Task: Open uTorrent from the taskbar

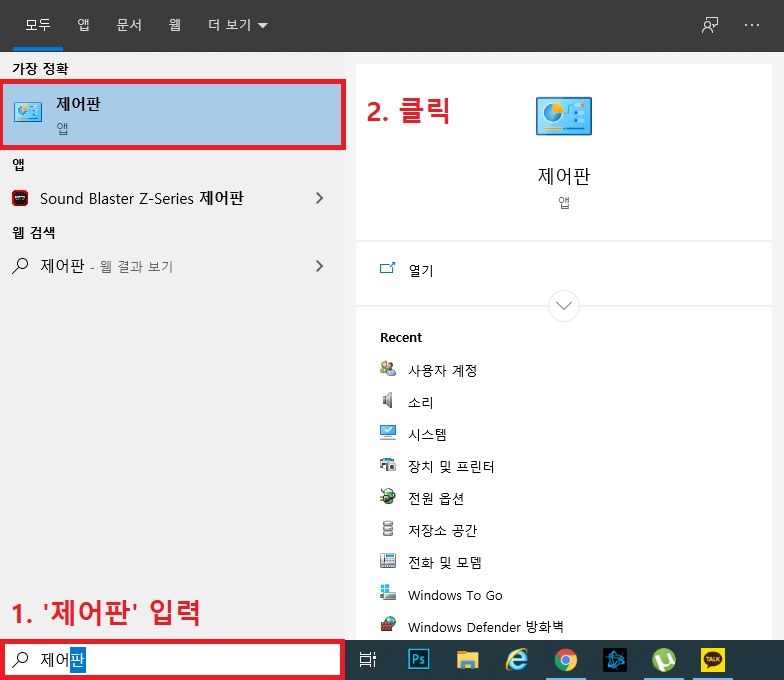Action: click(x=664, y=660)
